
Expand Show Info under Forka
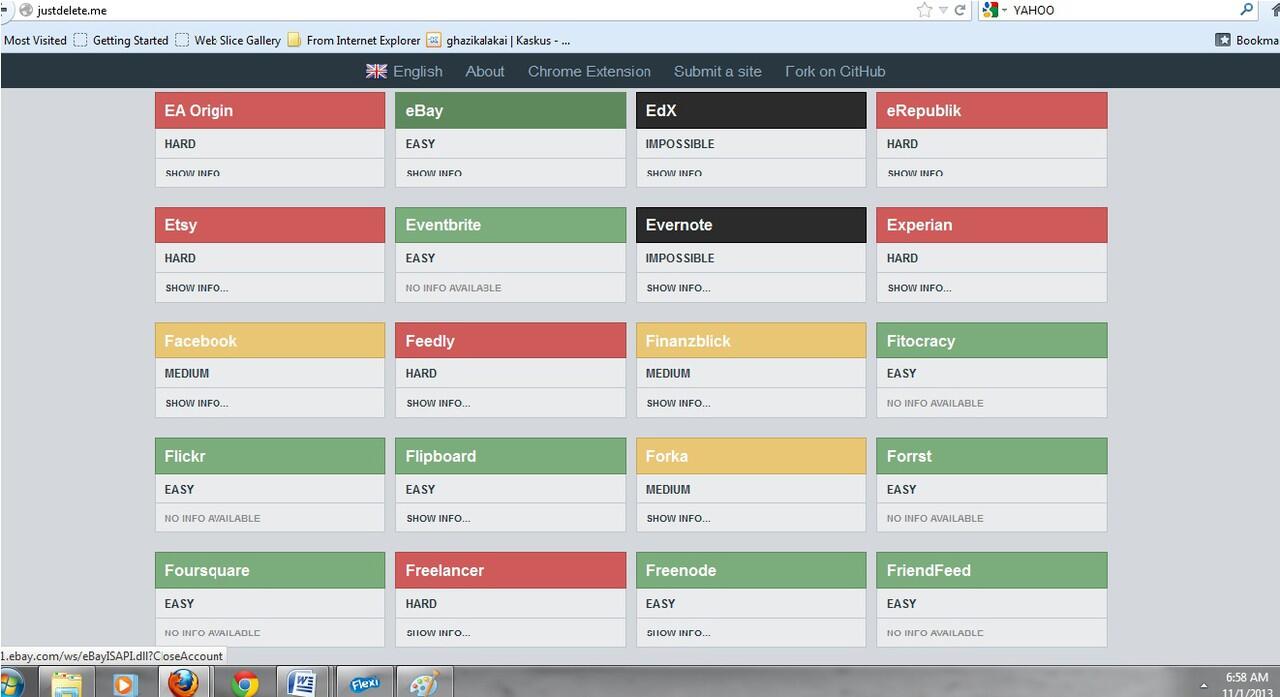(678, 518)
